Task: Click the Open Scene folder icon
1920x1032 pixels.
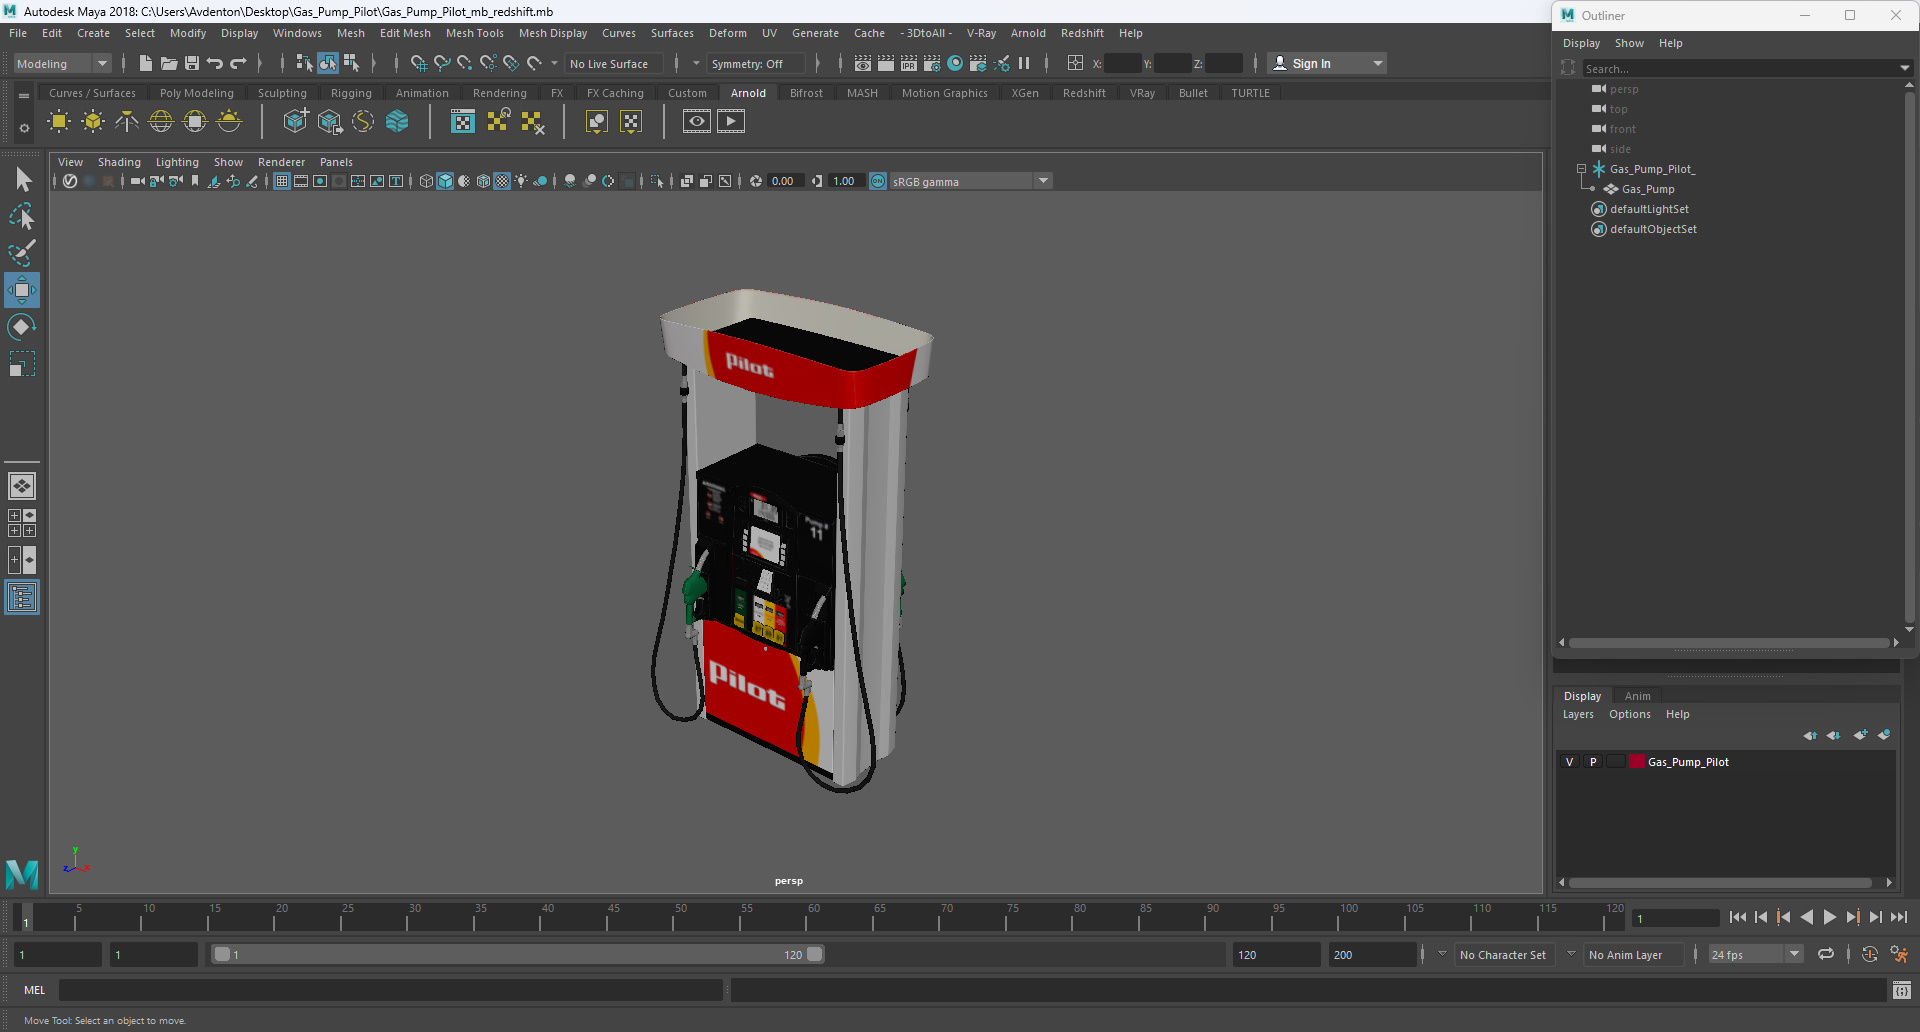Action: [168, 63]
